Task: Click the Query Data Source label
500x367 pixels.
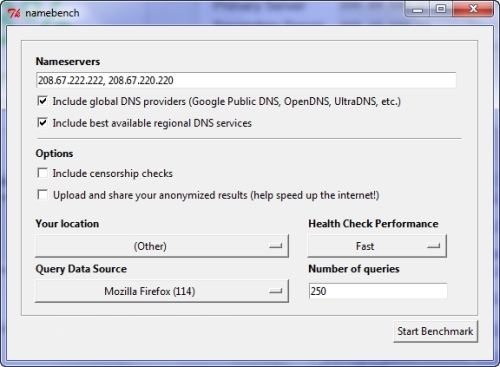Action: tap(81, 269)
